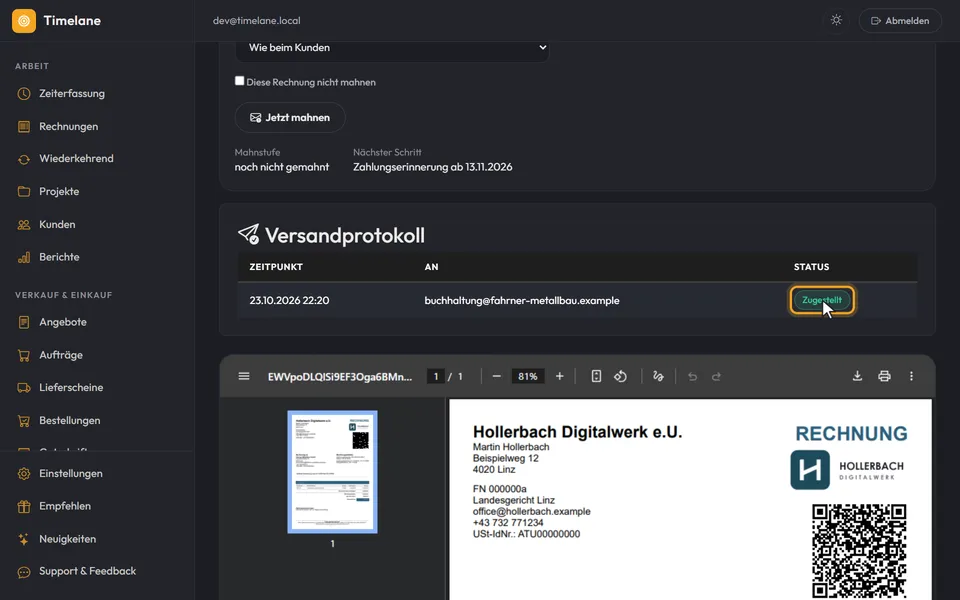This screenshot has height=600, width=960.
Task: Toggle the light/dark theme sun icon
Action: point(836,20)
